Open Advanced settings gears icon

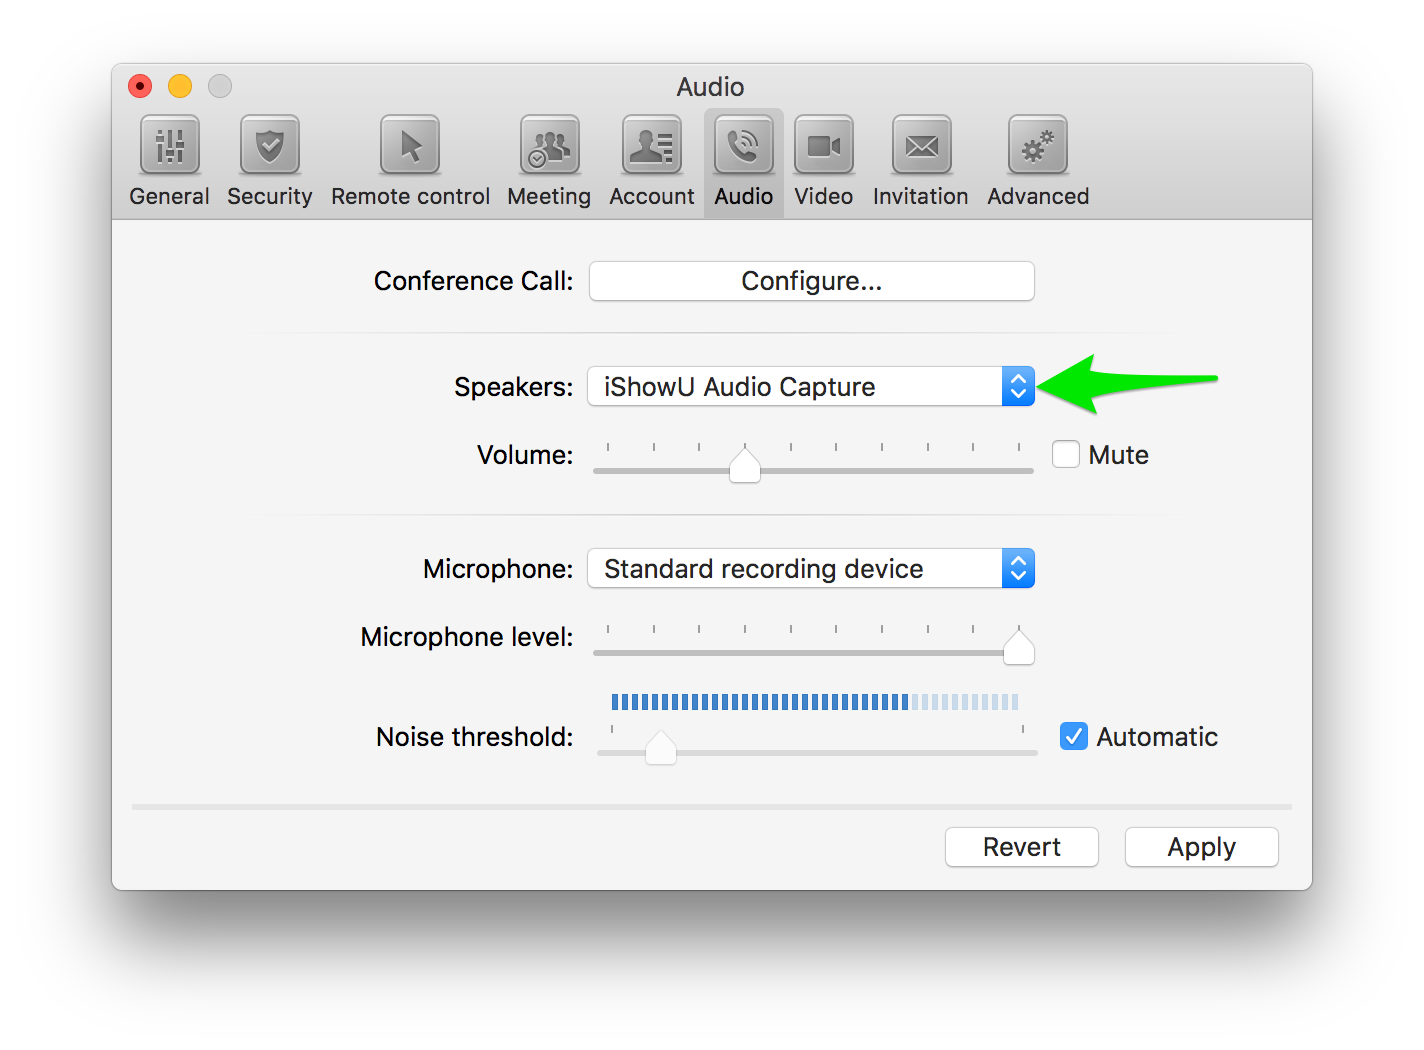1038,146
